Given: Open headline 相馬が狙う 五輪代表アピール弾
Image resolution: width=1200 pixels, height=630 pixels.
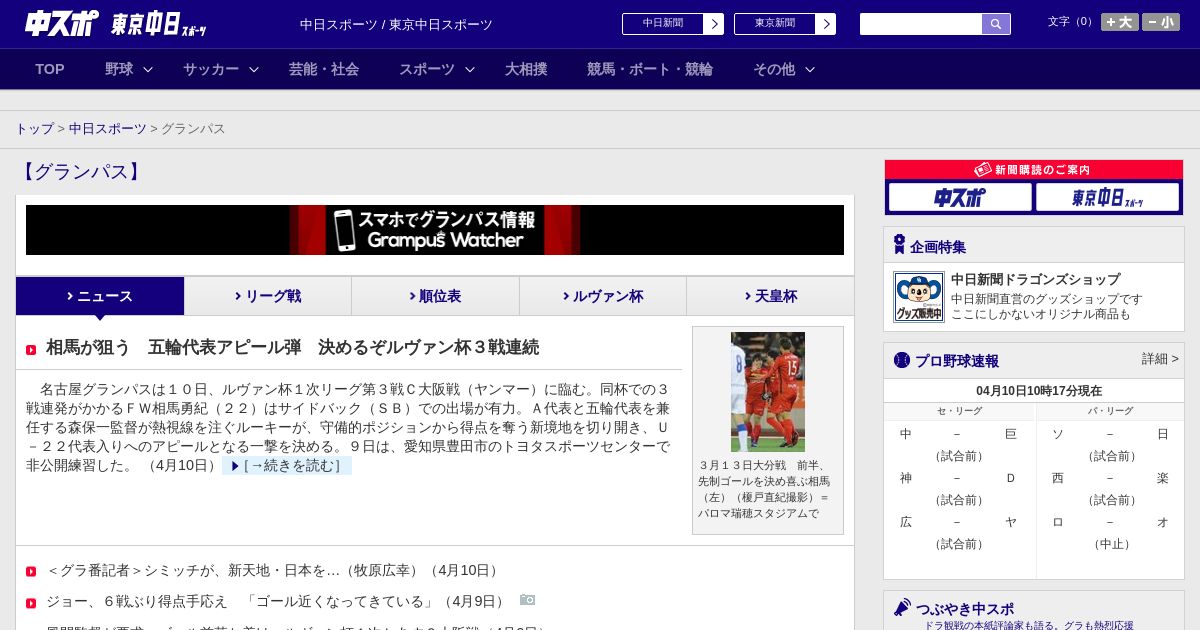Looking at the screenshot, I should tap(292, 348).
